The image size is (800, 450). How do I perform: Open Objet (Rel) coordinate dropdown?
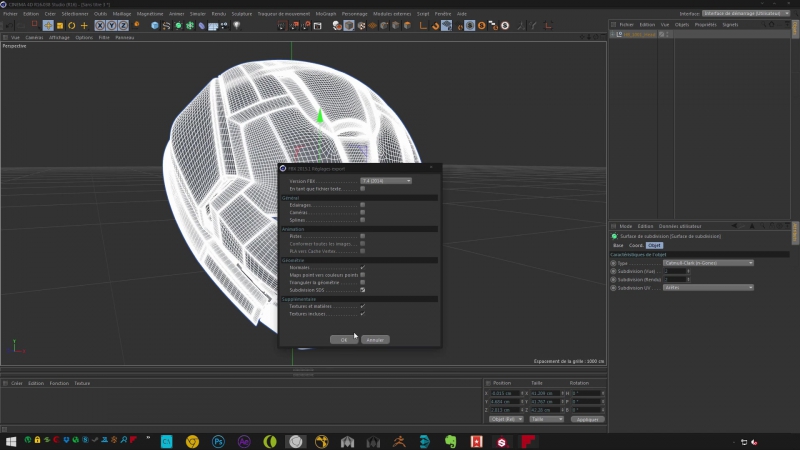[506, 419]
